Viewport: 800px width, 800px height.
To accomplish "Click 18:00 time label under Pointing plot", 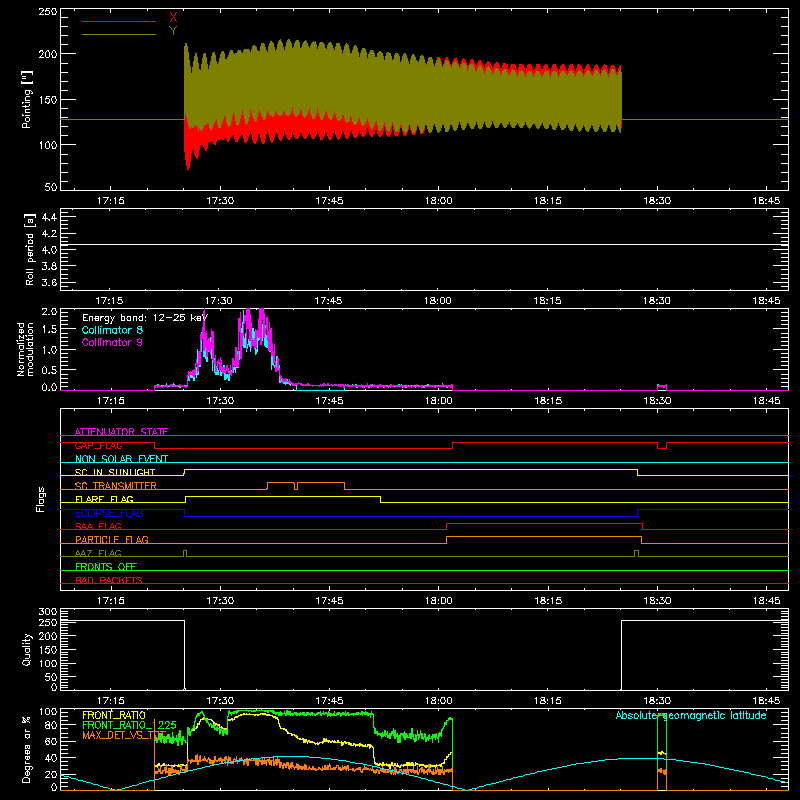I will point(439,201).
